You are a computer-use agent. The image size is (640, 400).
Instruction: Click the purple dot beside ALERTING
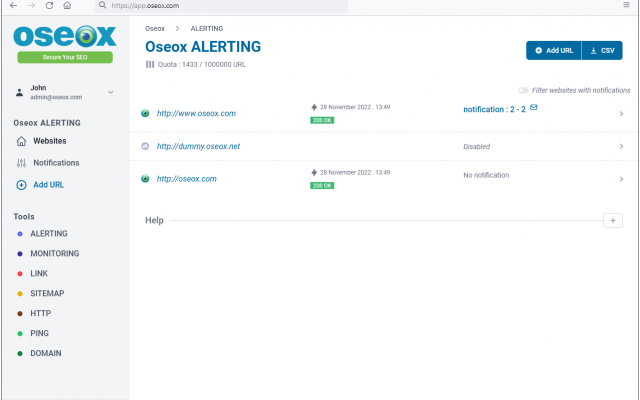pos(20,234)
